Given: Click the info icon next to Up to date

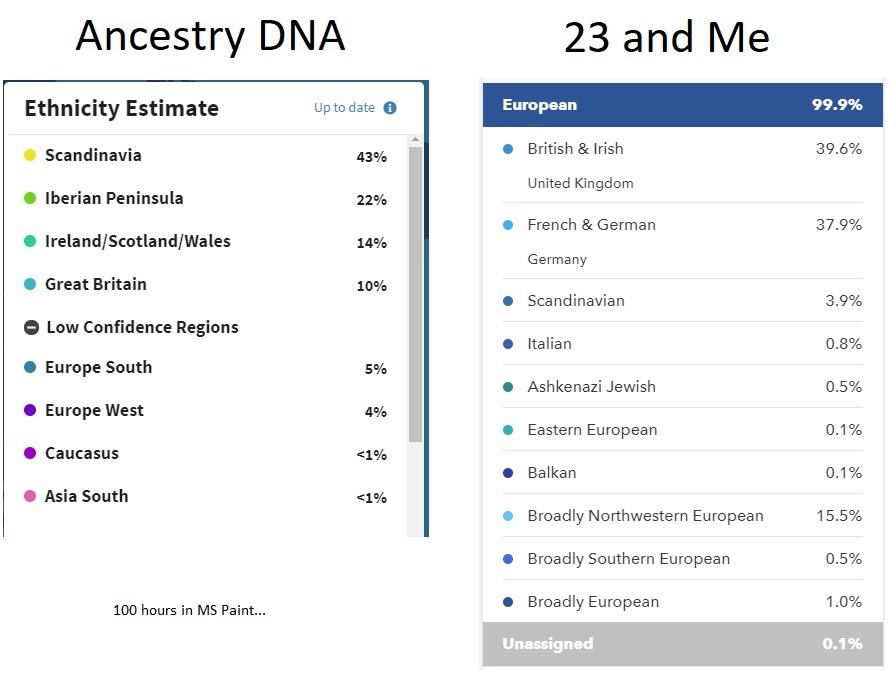Looking at the screenshot, I should click(389, 108).
